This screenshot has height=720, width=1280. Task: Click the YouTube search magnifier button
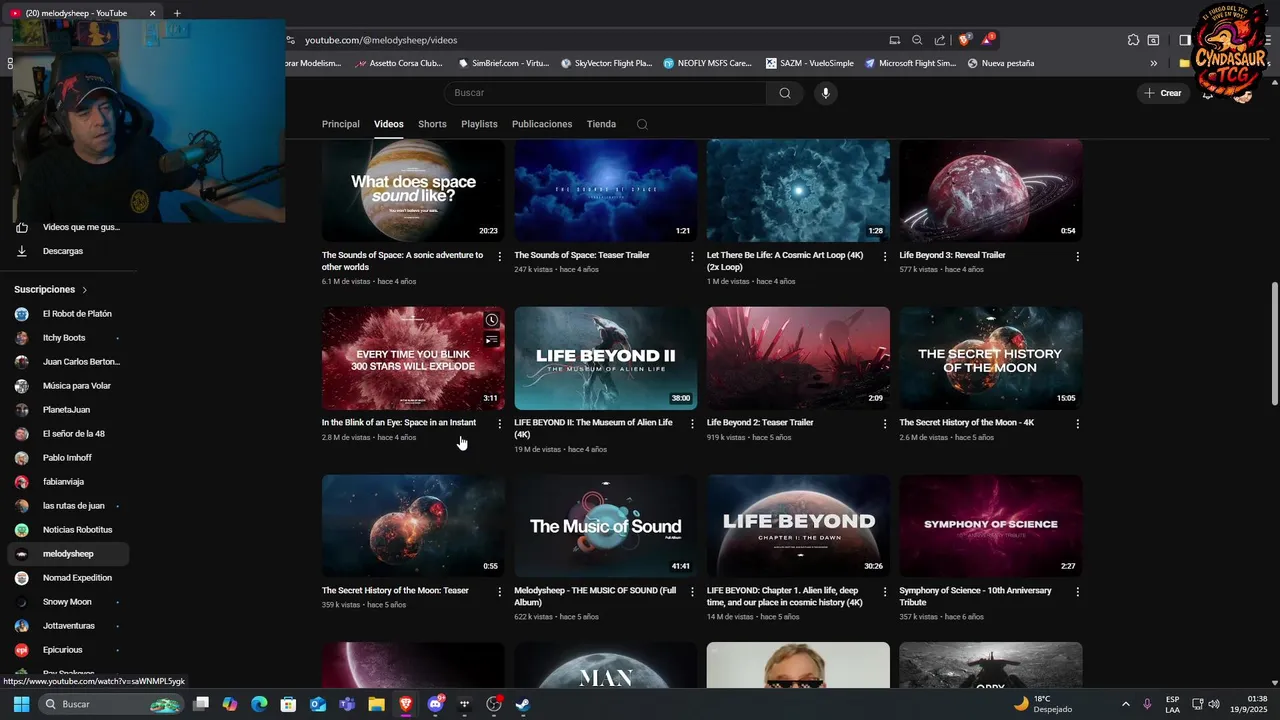tap(785, 93)
